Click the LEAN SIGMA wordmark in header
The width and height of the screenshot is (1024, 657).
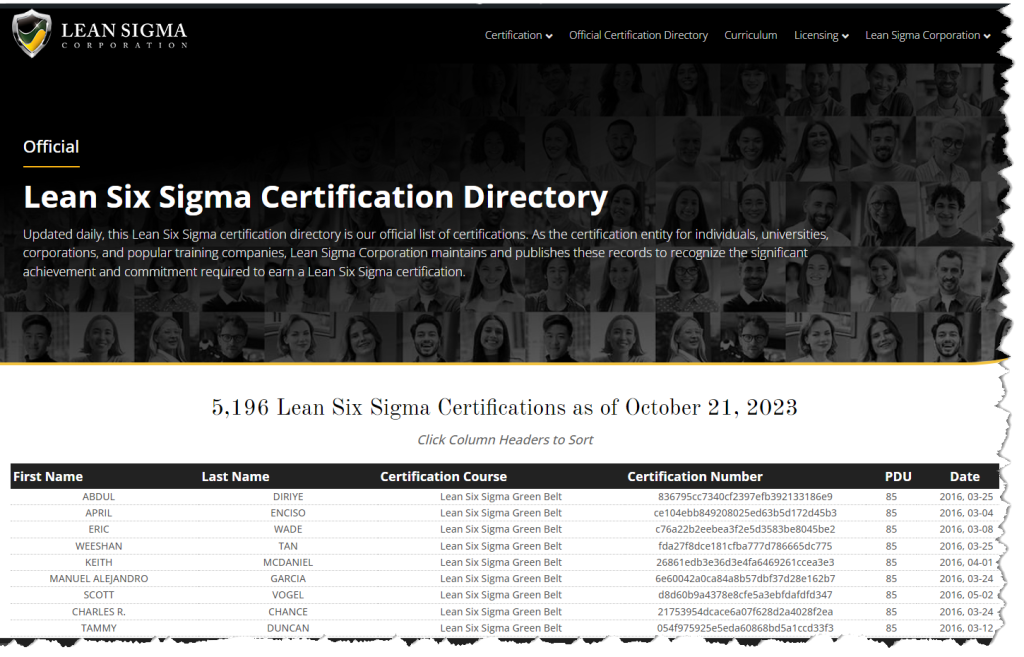pyautogui.click(x=123, y=27)
